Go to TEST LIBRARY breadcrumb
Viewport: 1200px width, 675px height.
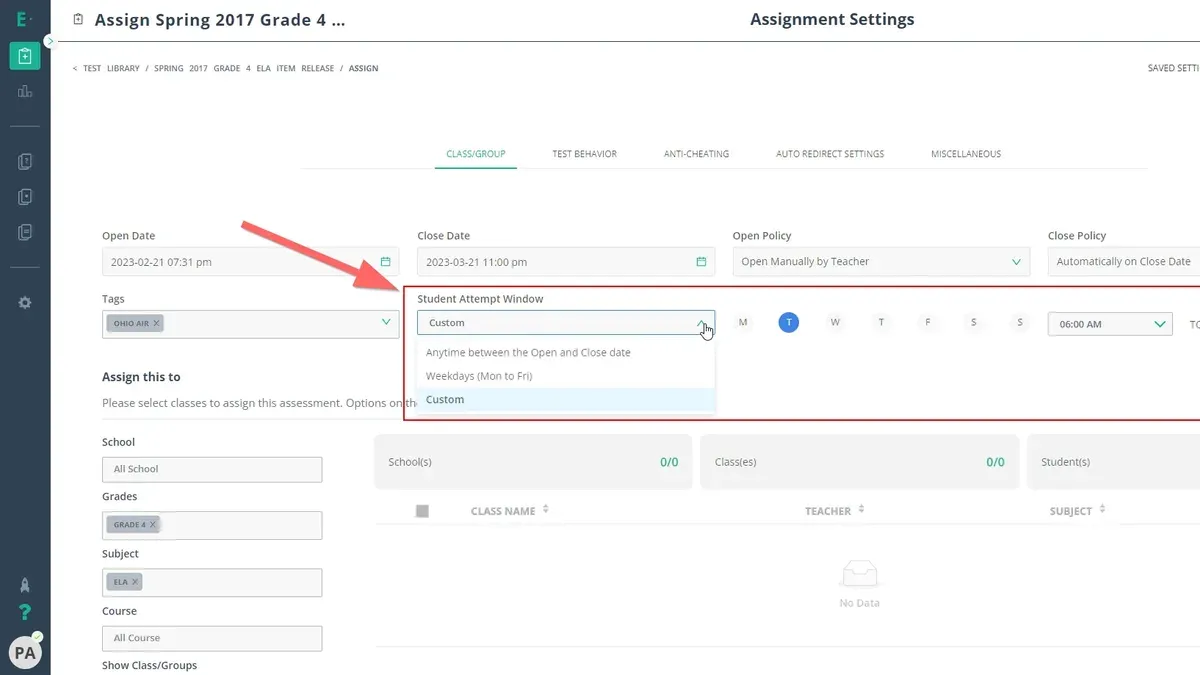pos(111,68)
